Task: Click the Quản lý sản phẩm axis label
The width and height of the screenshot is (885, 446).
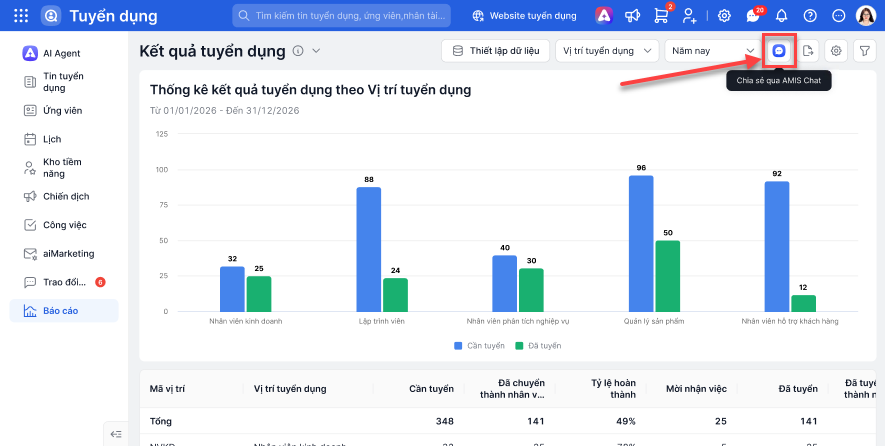Action: 654,321
